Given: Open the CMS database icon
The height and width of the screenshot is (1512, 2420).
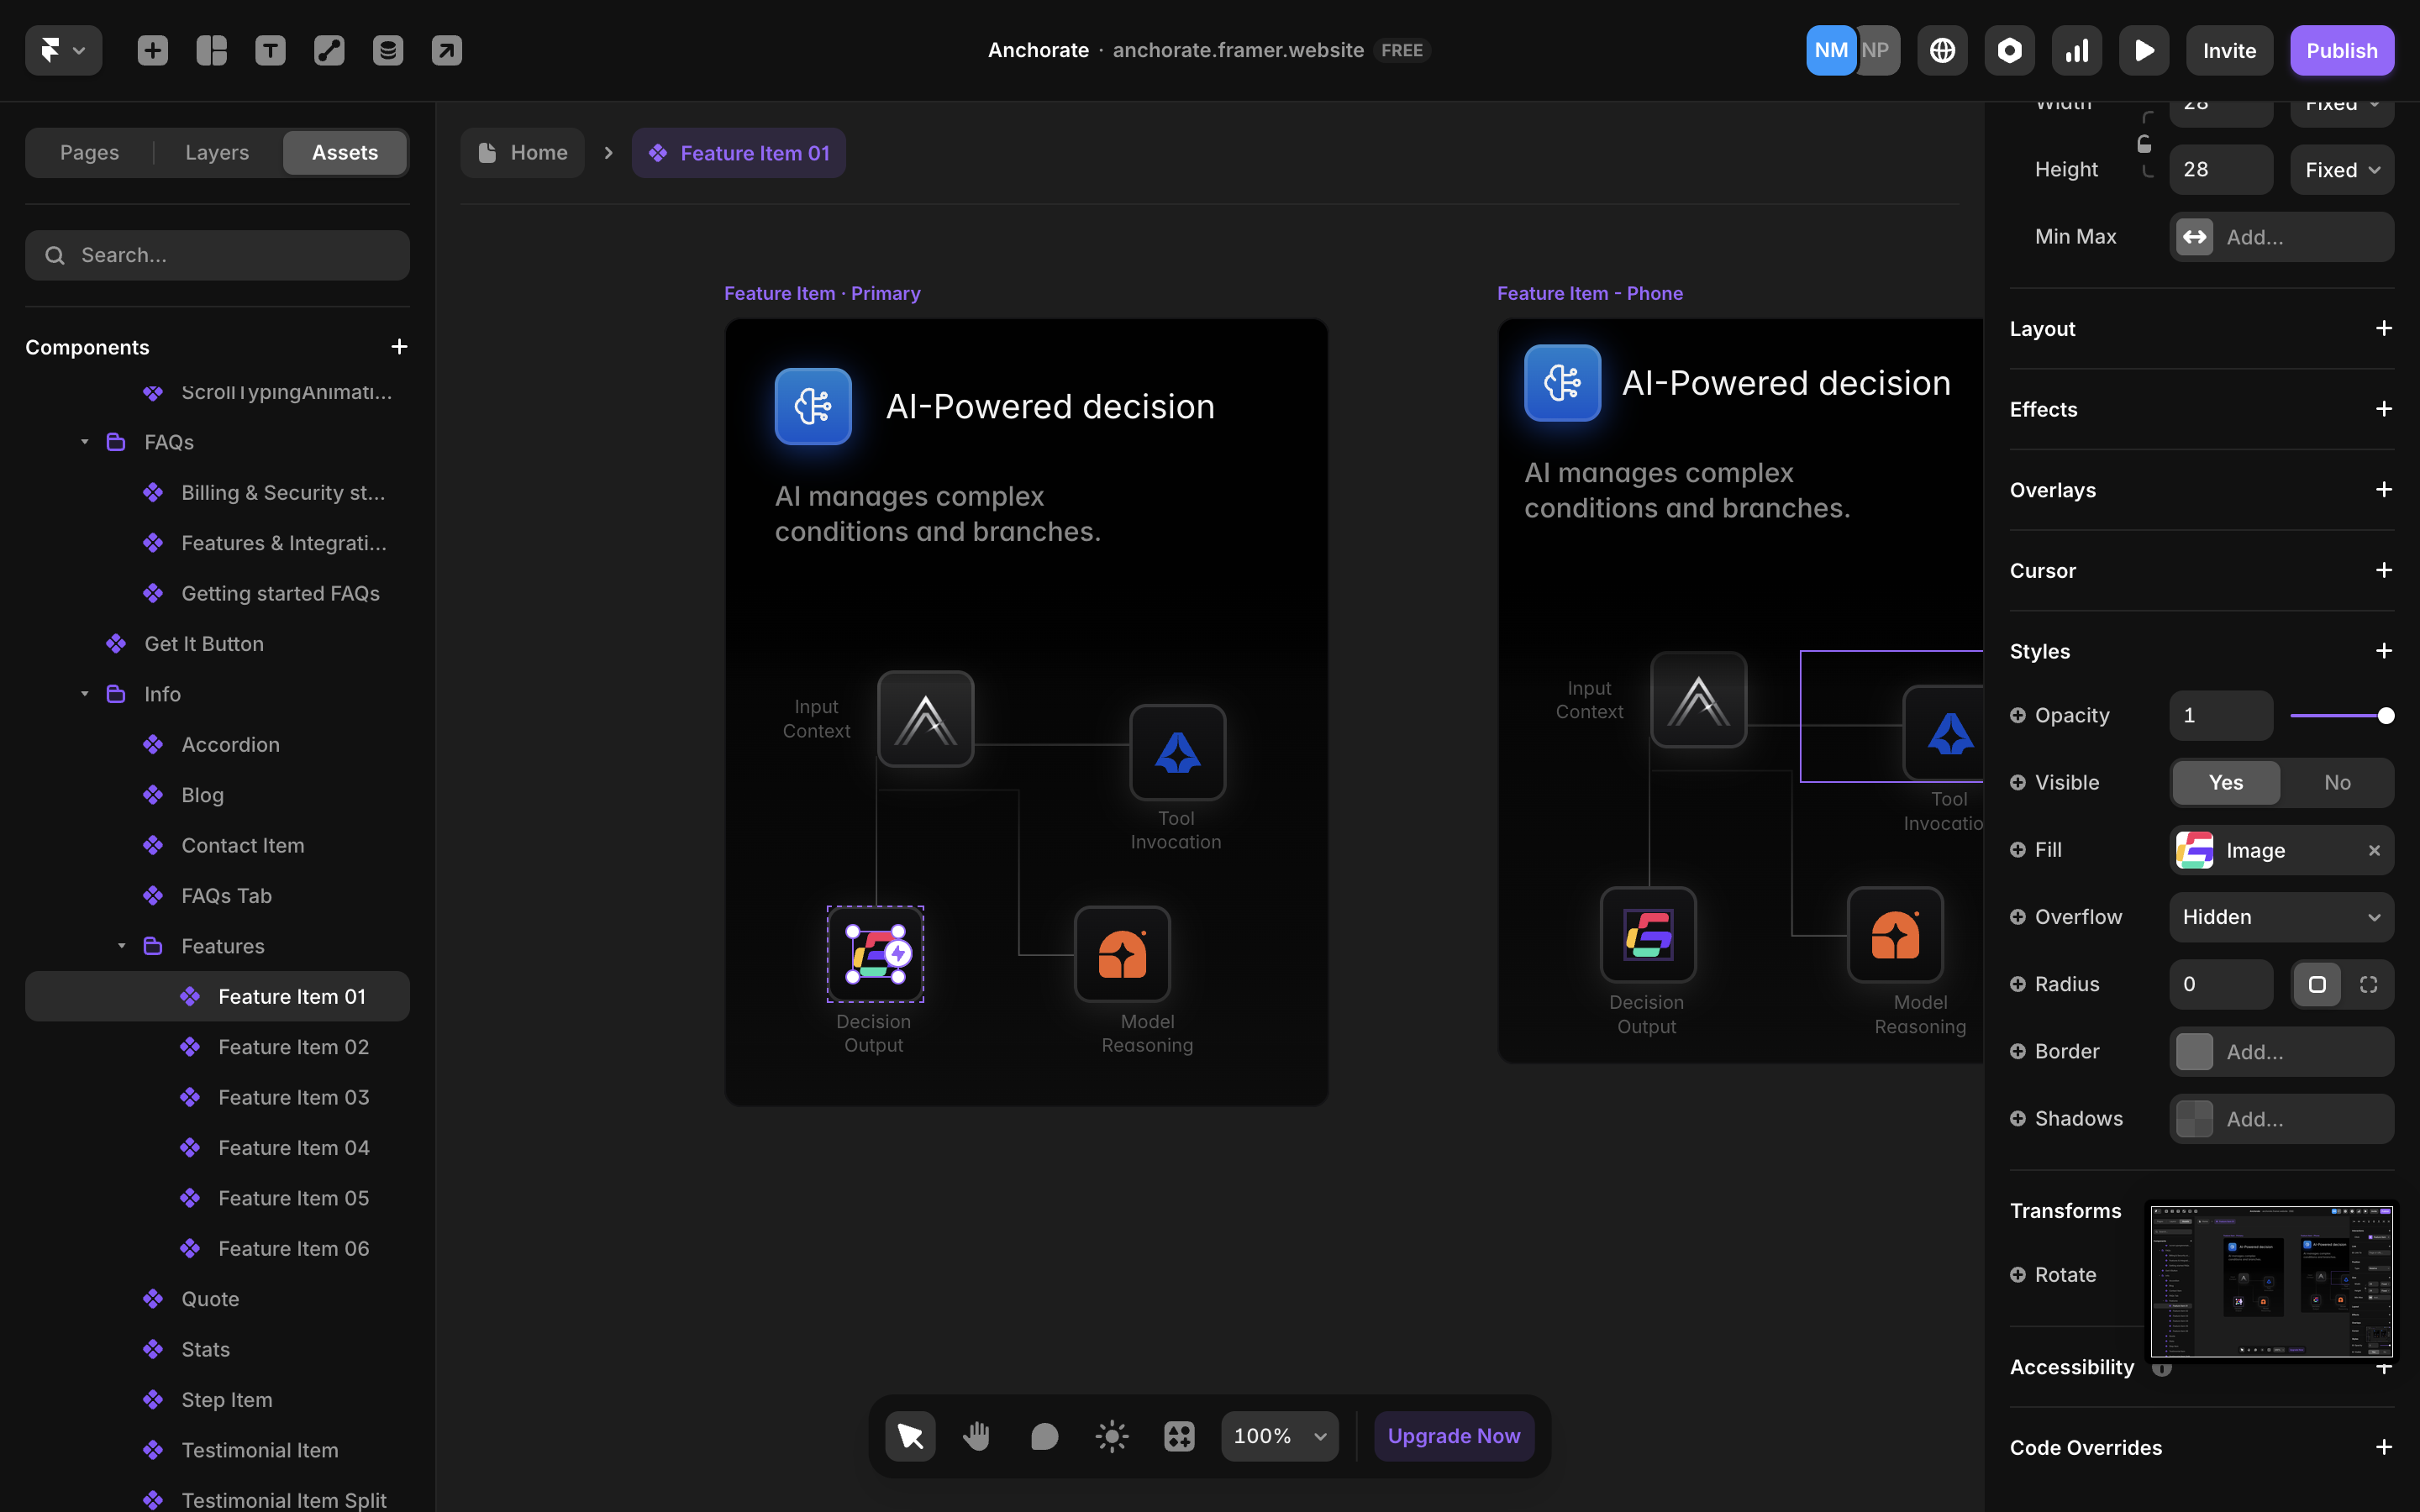Looking at the screenshot, I should (388, 50).
